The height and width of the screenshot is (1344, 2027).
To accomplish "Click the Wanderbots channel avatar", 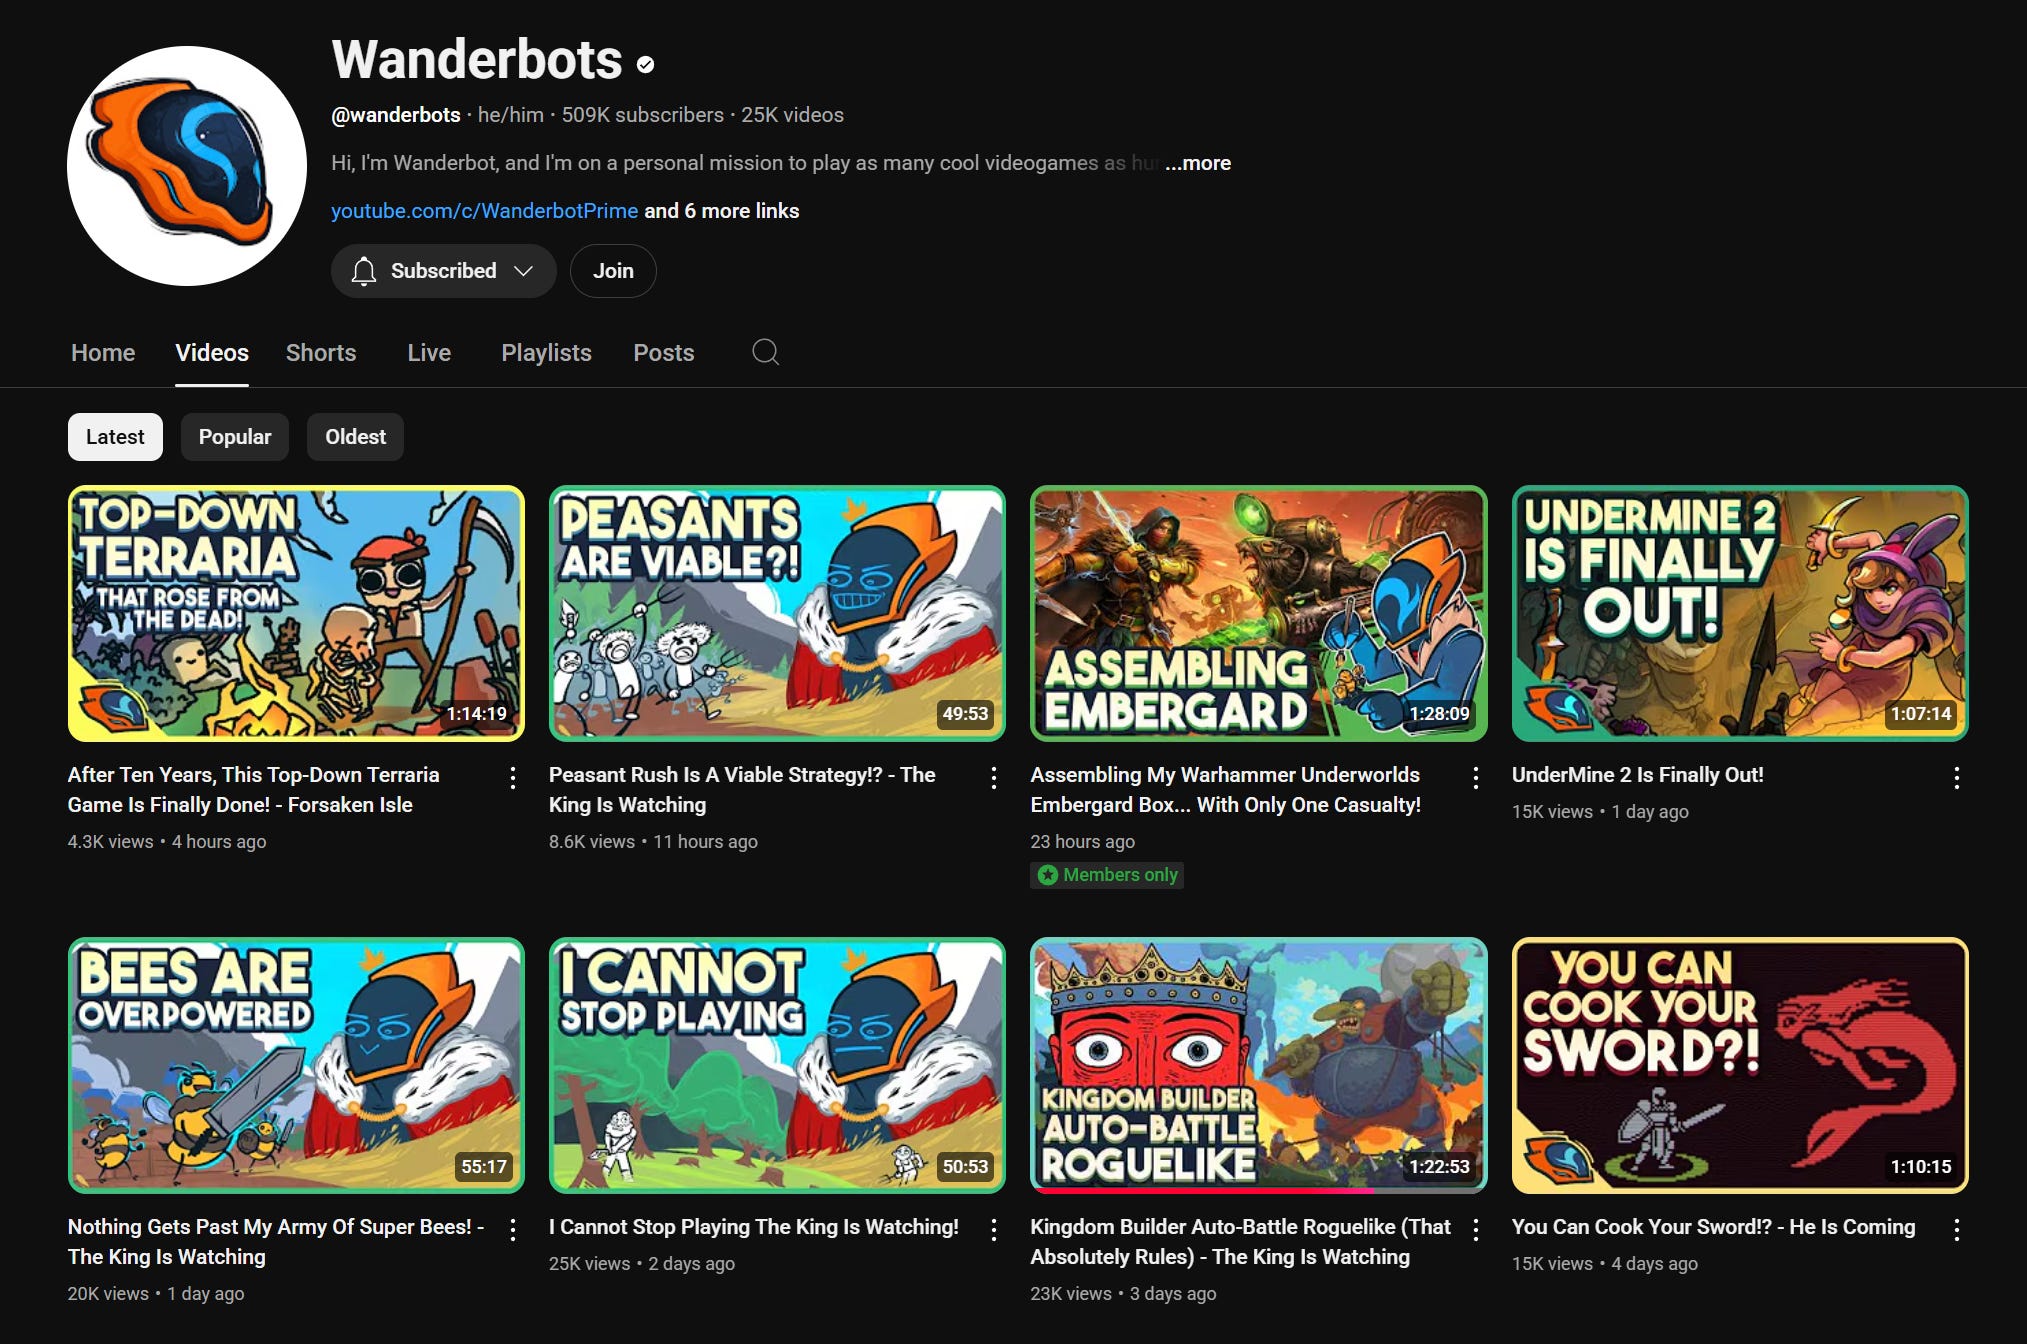I will (x=187, y=166).
